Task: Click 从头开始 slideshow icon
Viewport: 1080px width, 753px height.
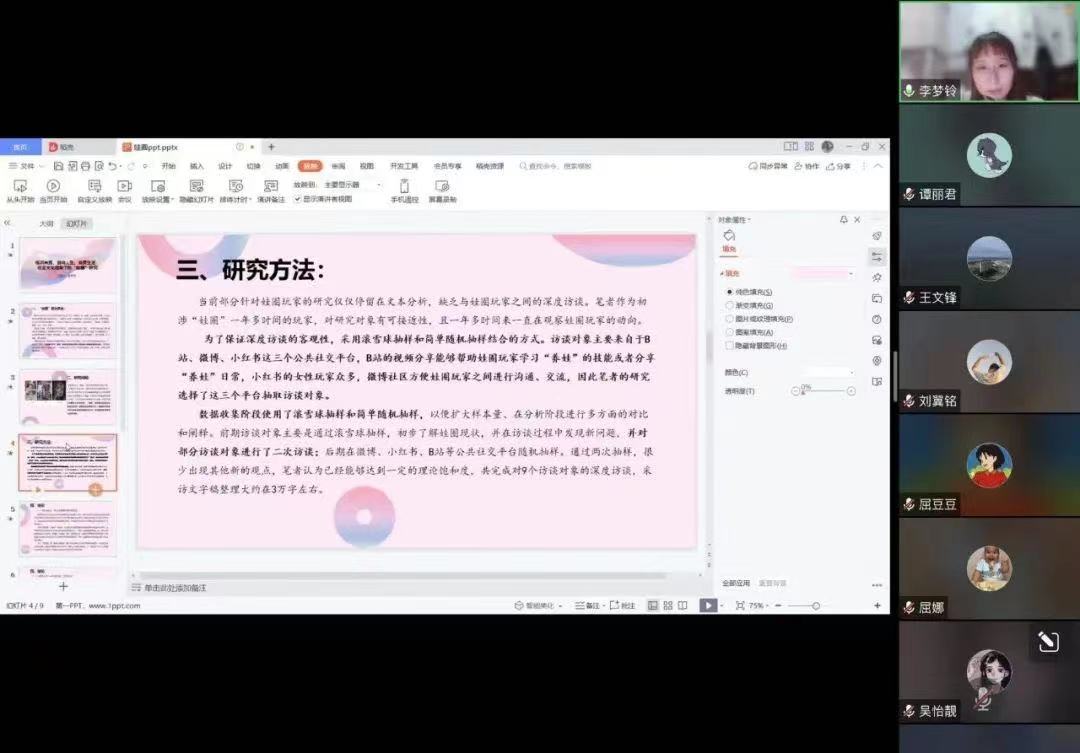Action: click(17, 186)
